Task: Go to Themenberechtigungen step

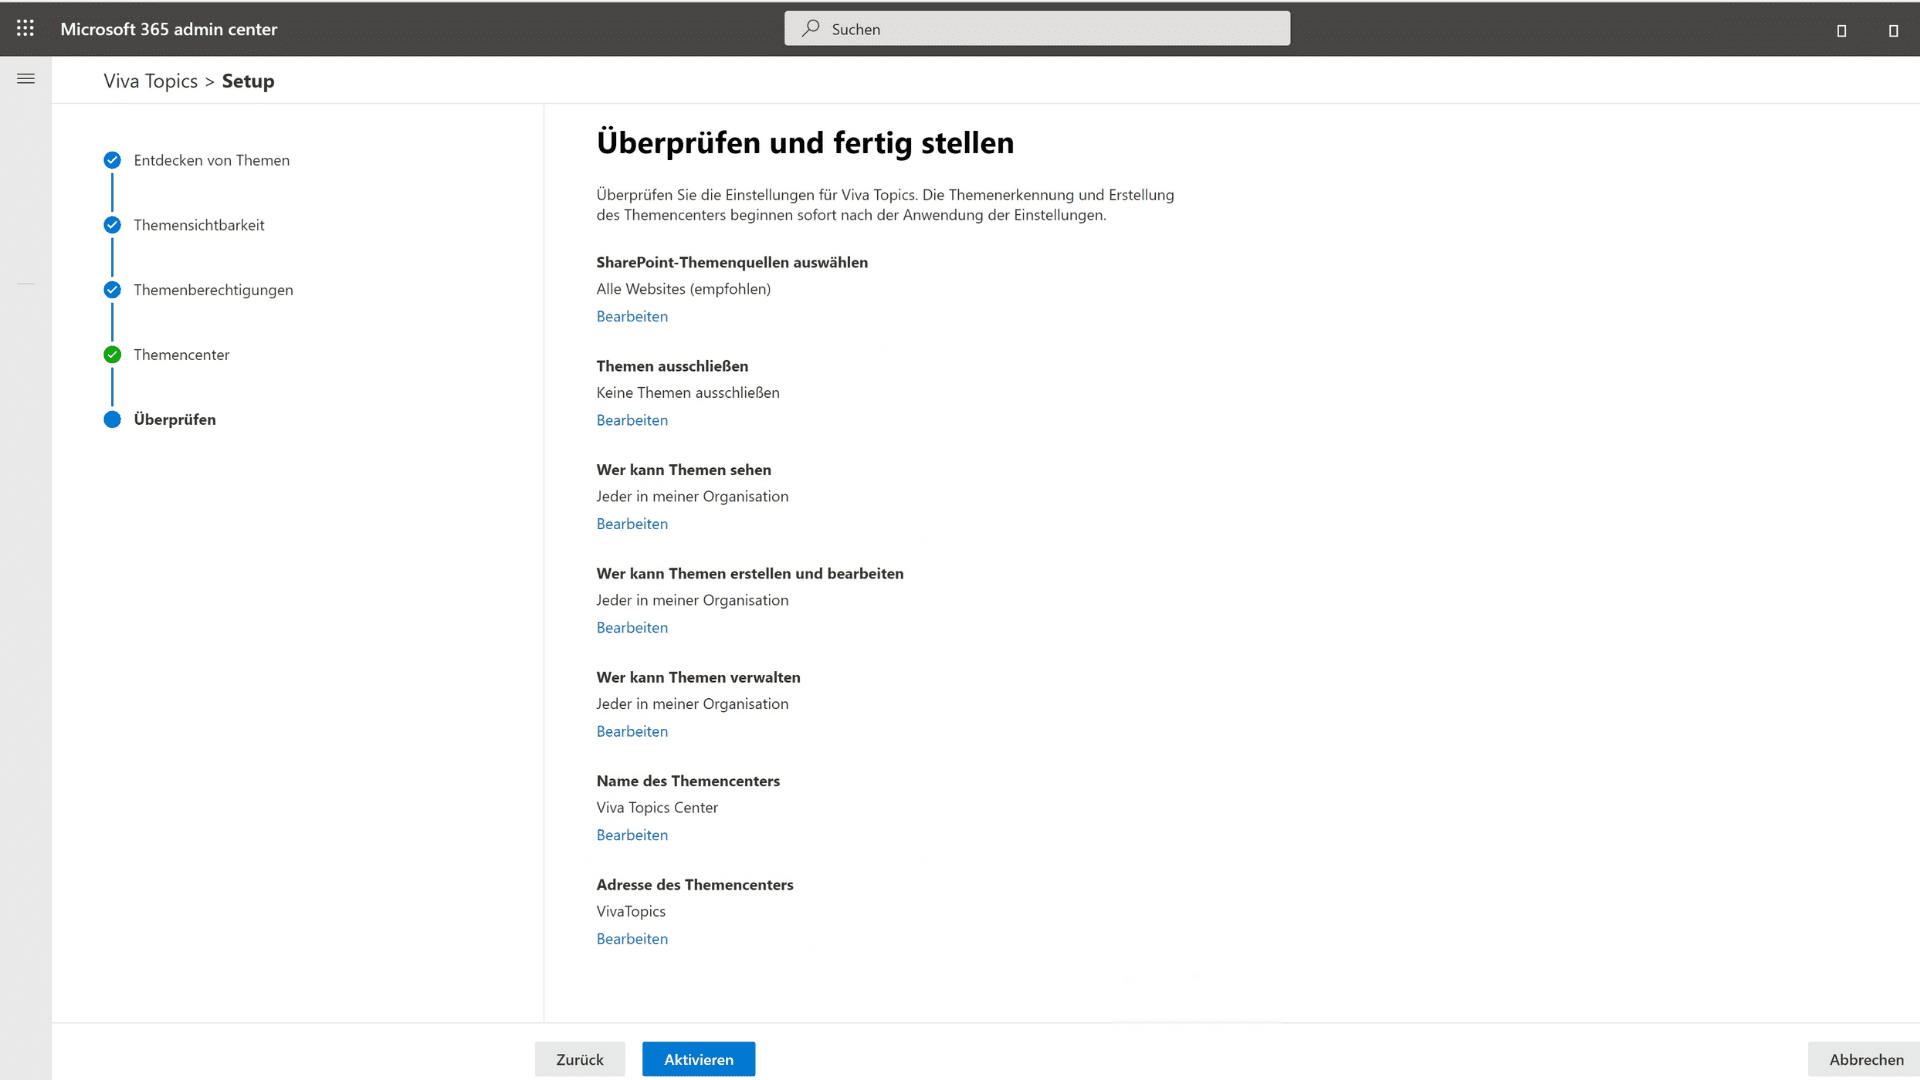Action: point(213,290)
